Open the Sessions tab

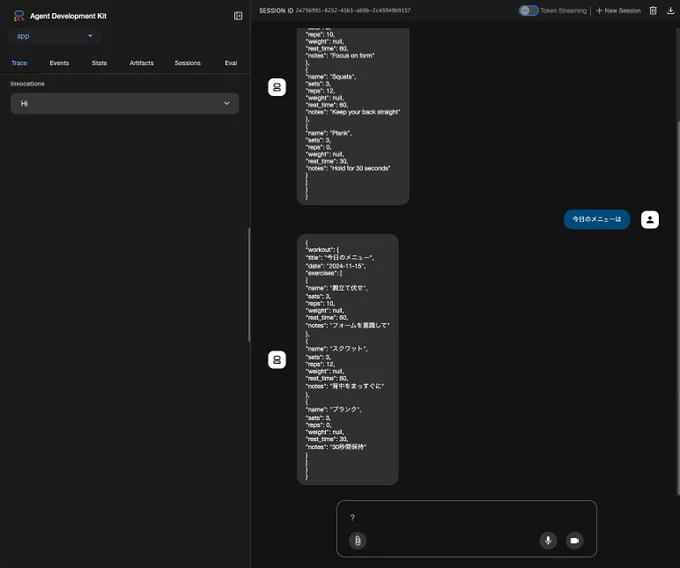187,63
